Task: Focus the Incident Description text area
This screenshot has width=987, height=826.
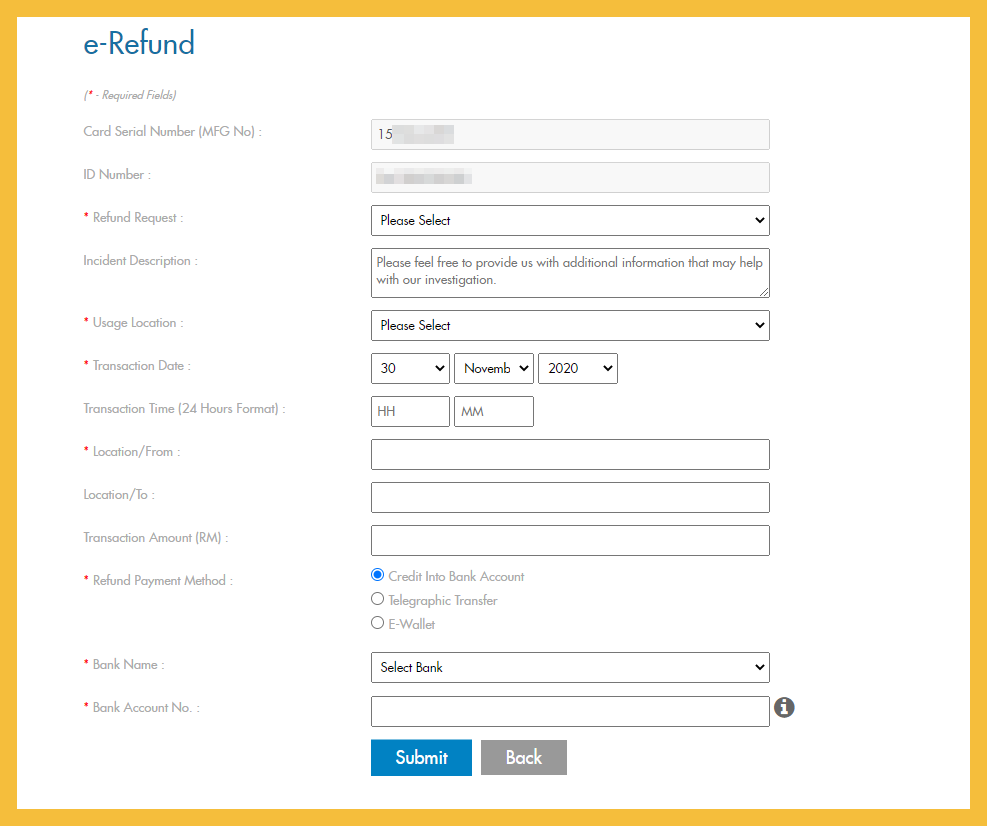Action: click(569, 273)
